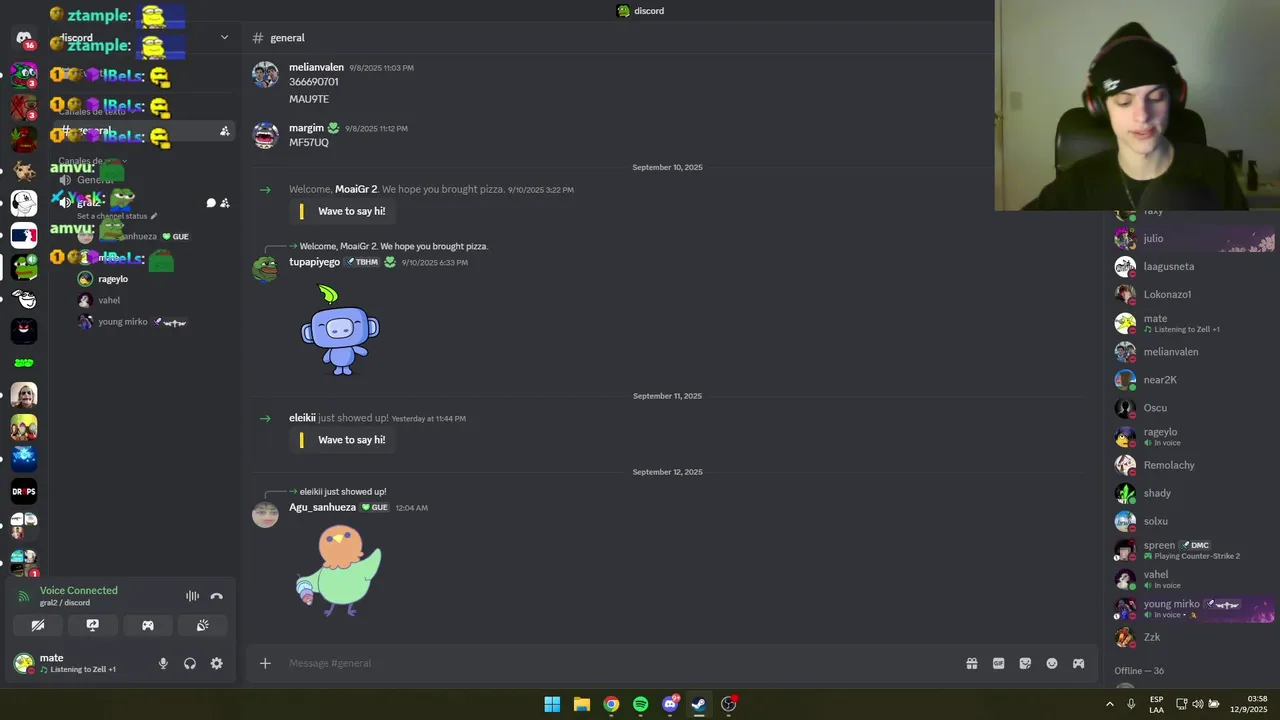This screenshot has height=720, width=1280.
Task: Click tupapiyego's username in chat
Action: (314, 262)
